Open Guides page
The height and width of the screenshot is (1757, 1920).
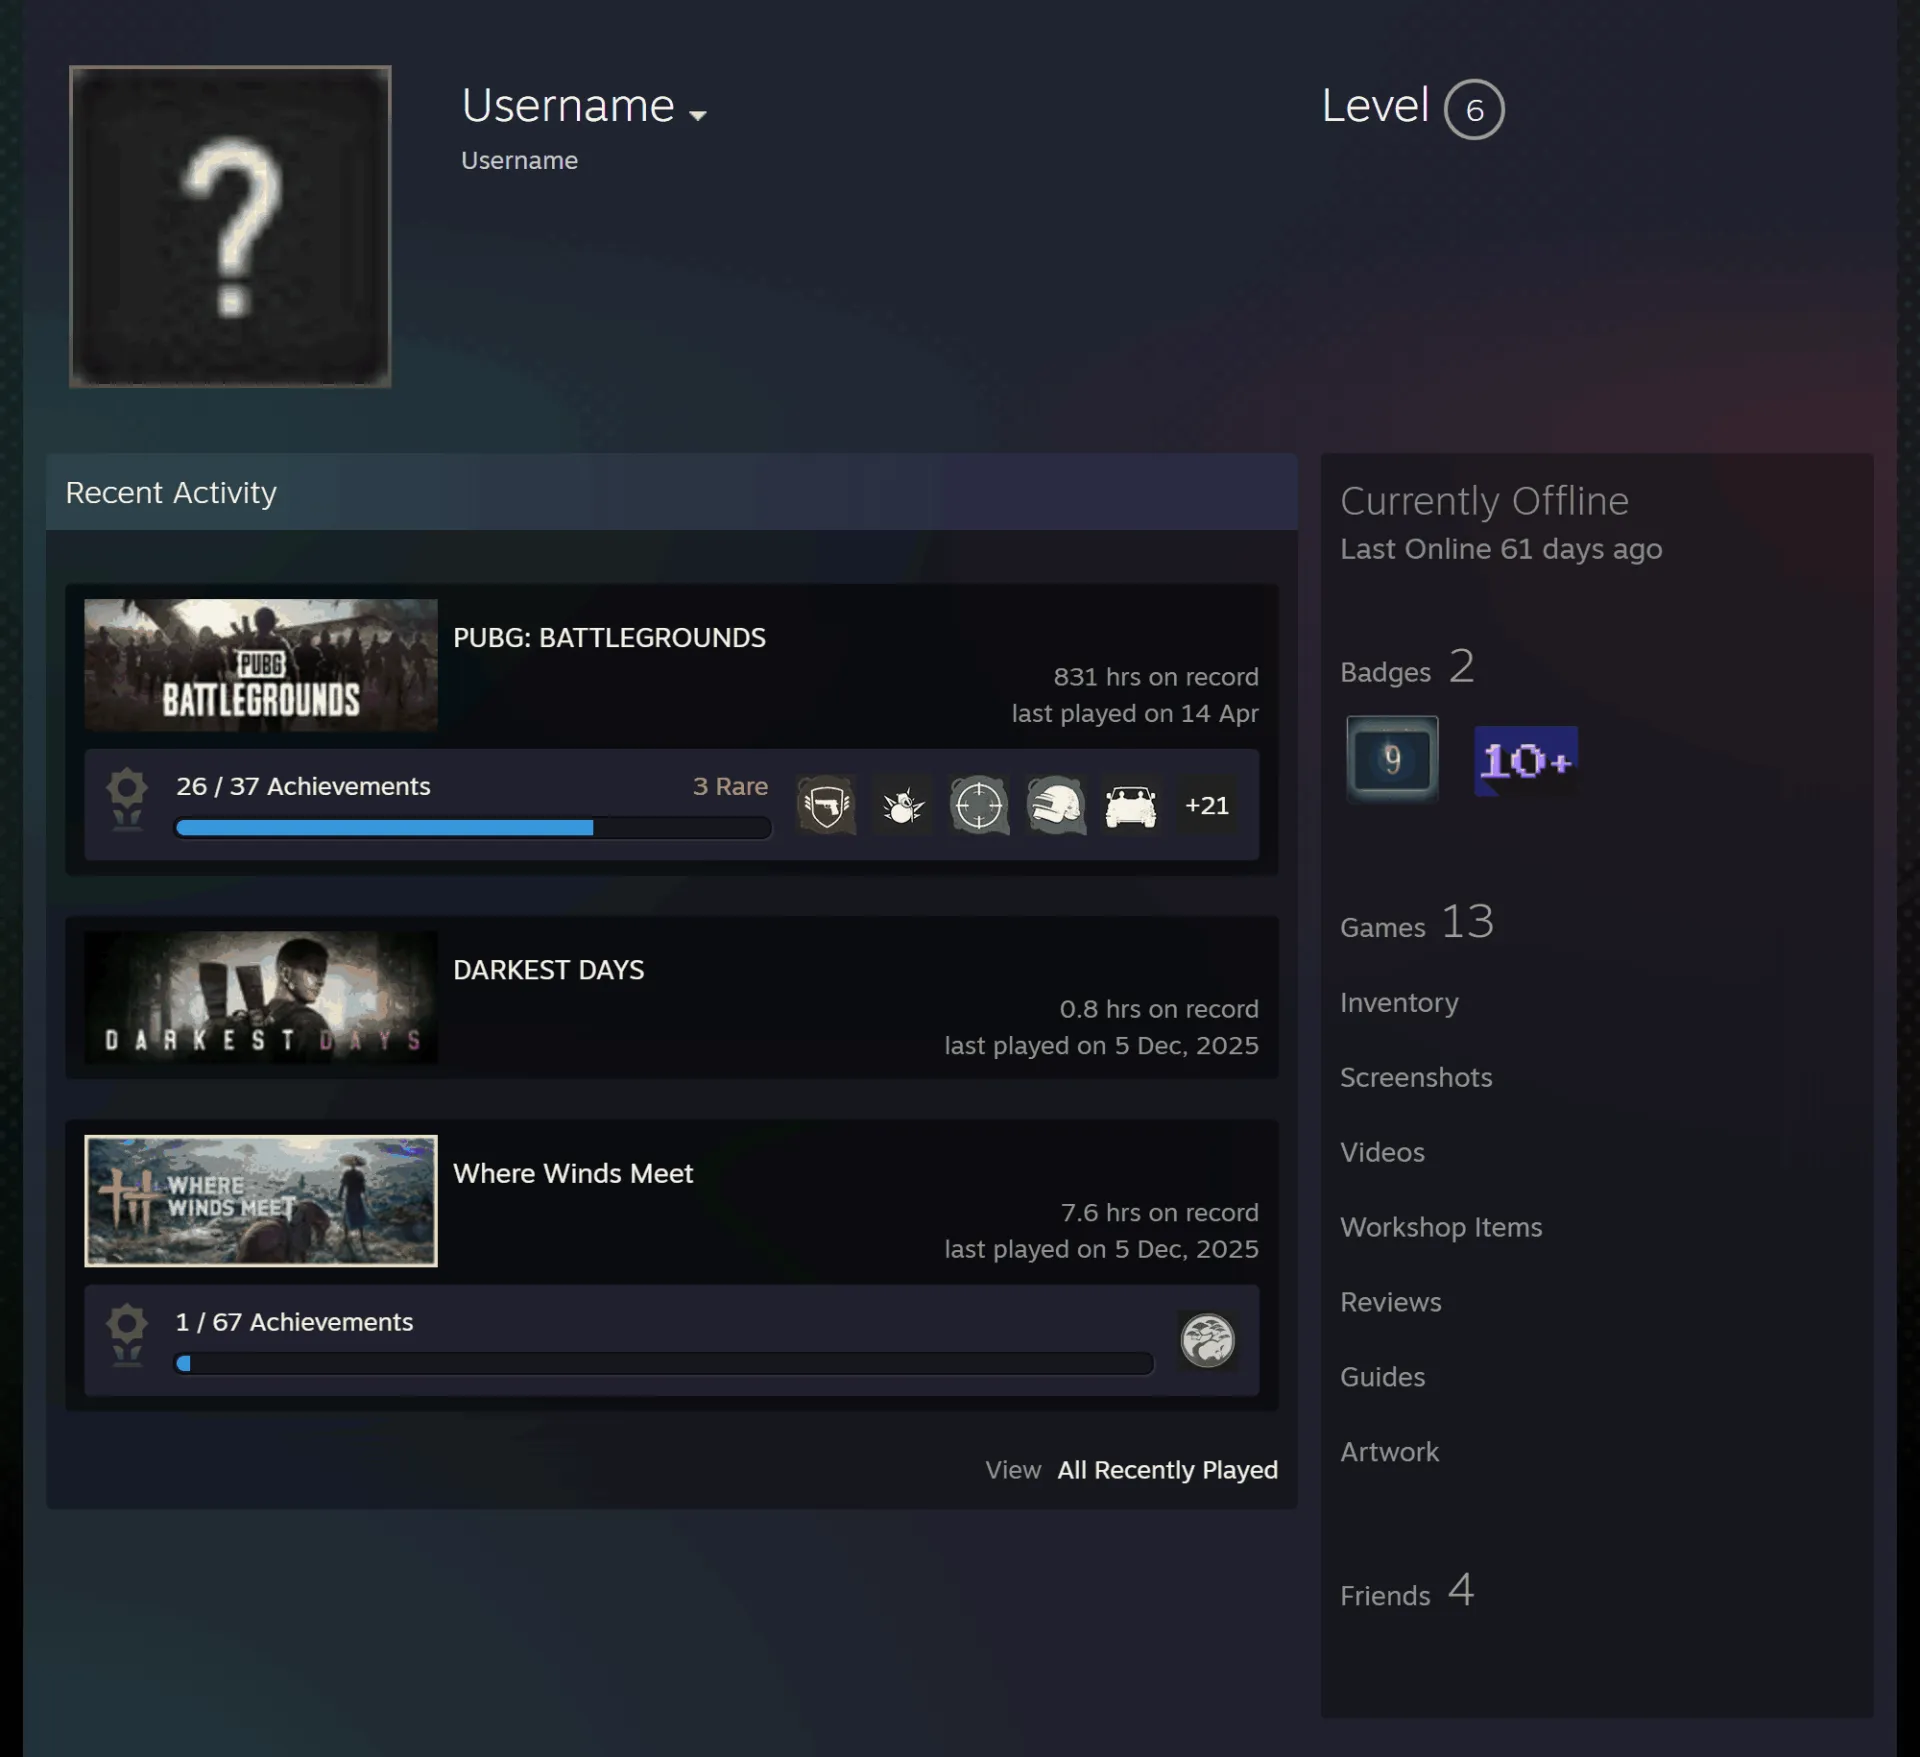point(1382,1377)
